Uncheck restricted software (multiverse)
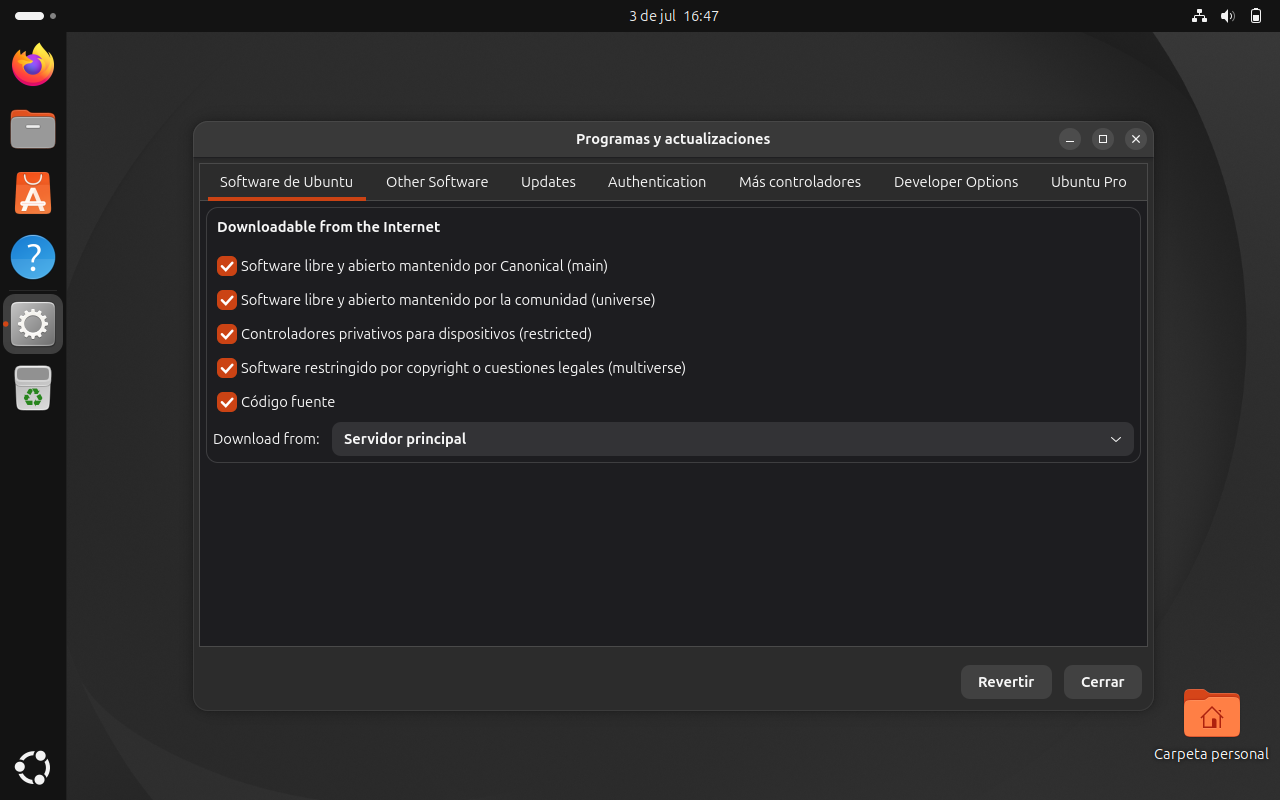The height and width of the screenshot is (800, 1280). pos(227,368)
